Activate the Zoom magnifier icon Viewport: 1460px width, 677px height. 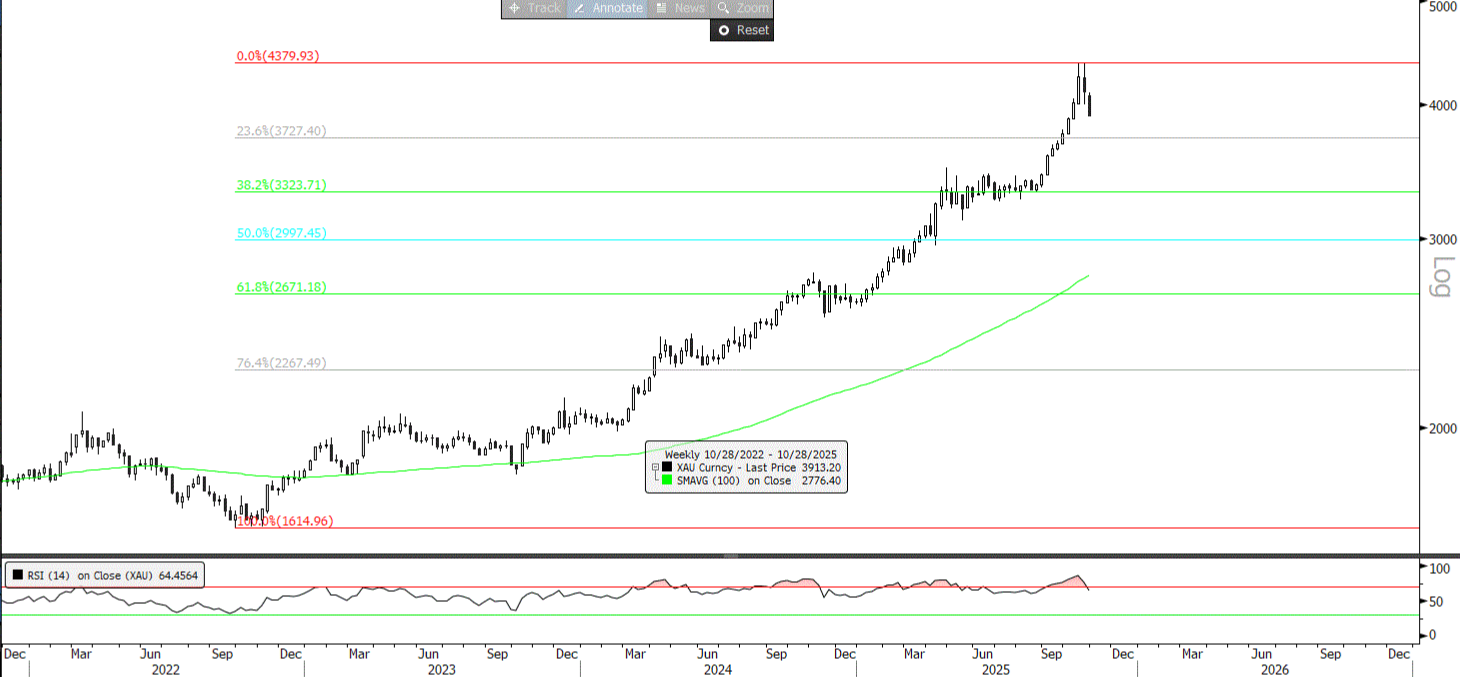point(723,8)
